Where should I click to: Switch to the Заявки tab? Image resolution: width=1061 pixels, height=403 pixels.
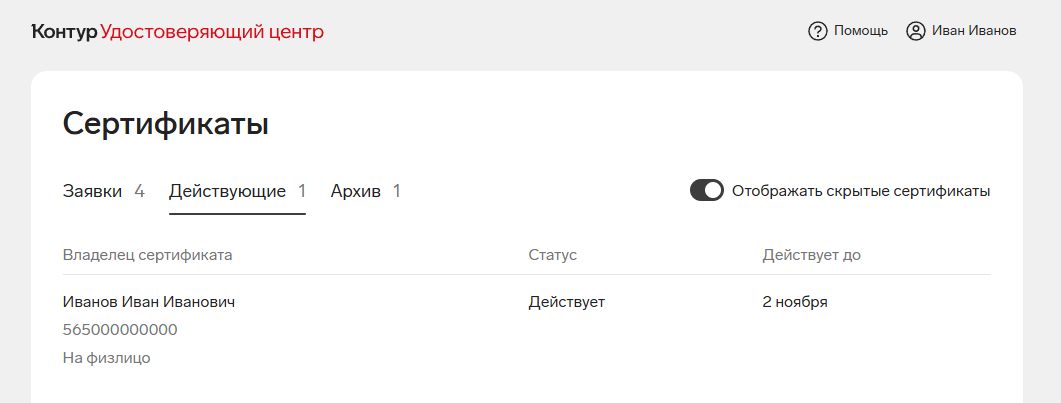point(104,191)
